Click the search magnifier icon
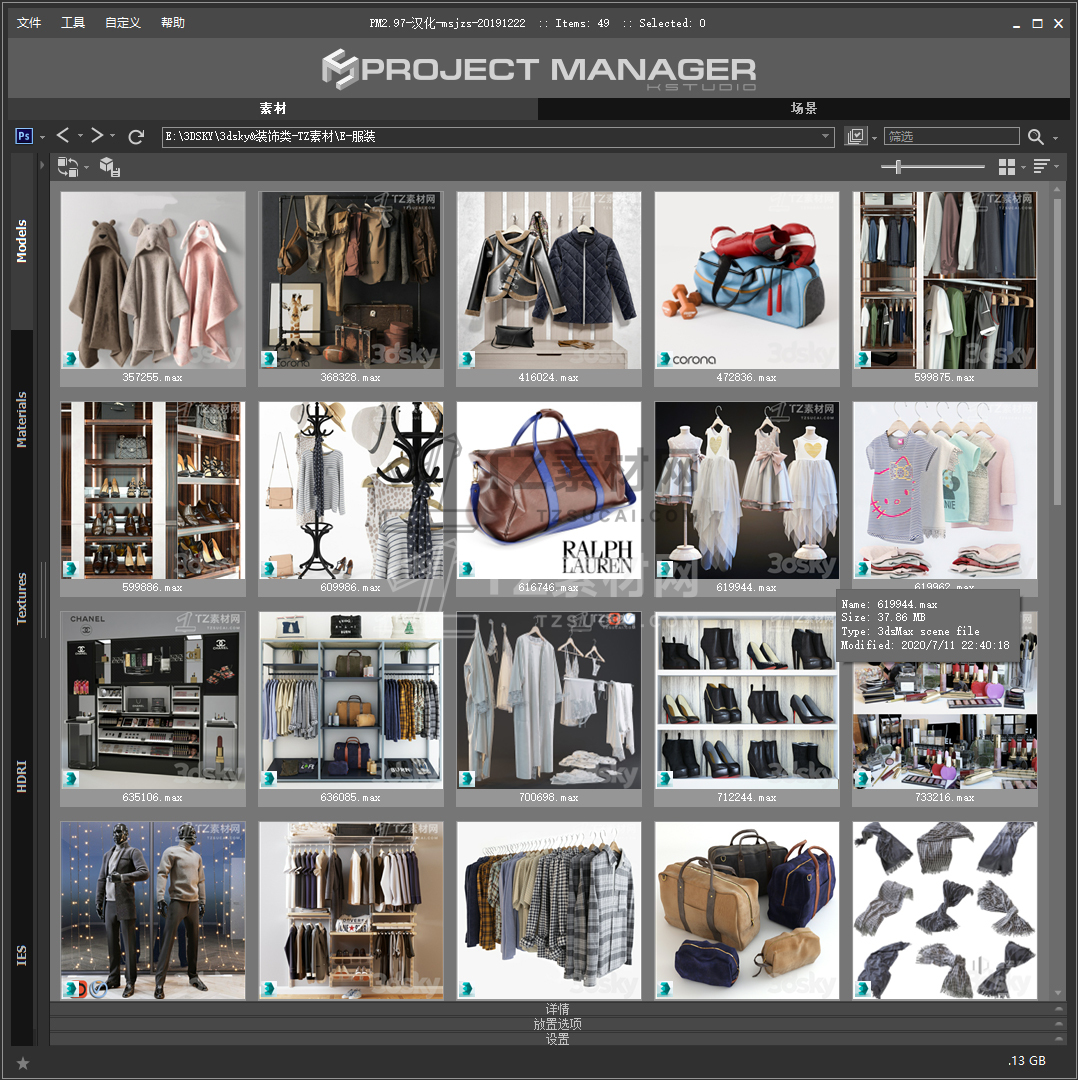 click(1035, 137)
